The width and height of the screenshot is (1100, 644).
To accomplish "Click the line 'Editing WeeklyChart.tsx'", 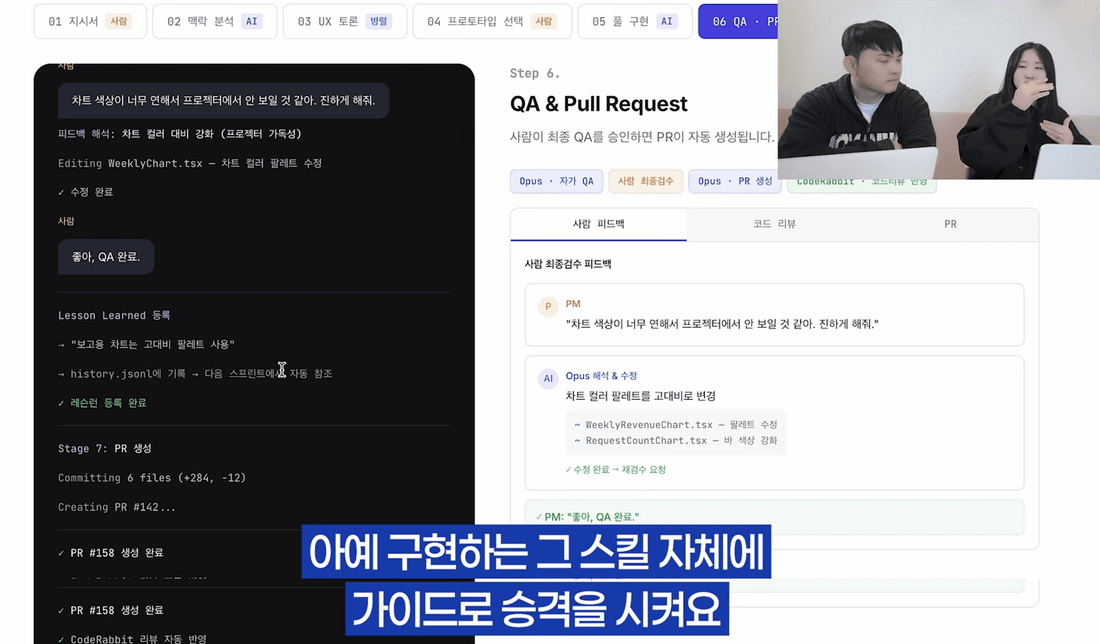I will (x=189, y=163).
